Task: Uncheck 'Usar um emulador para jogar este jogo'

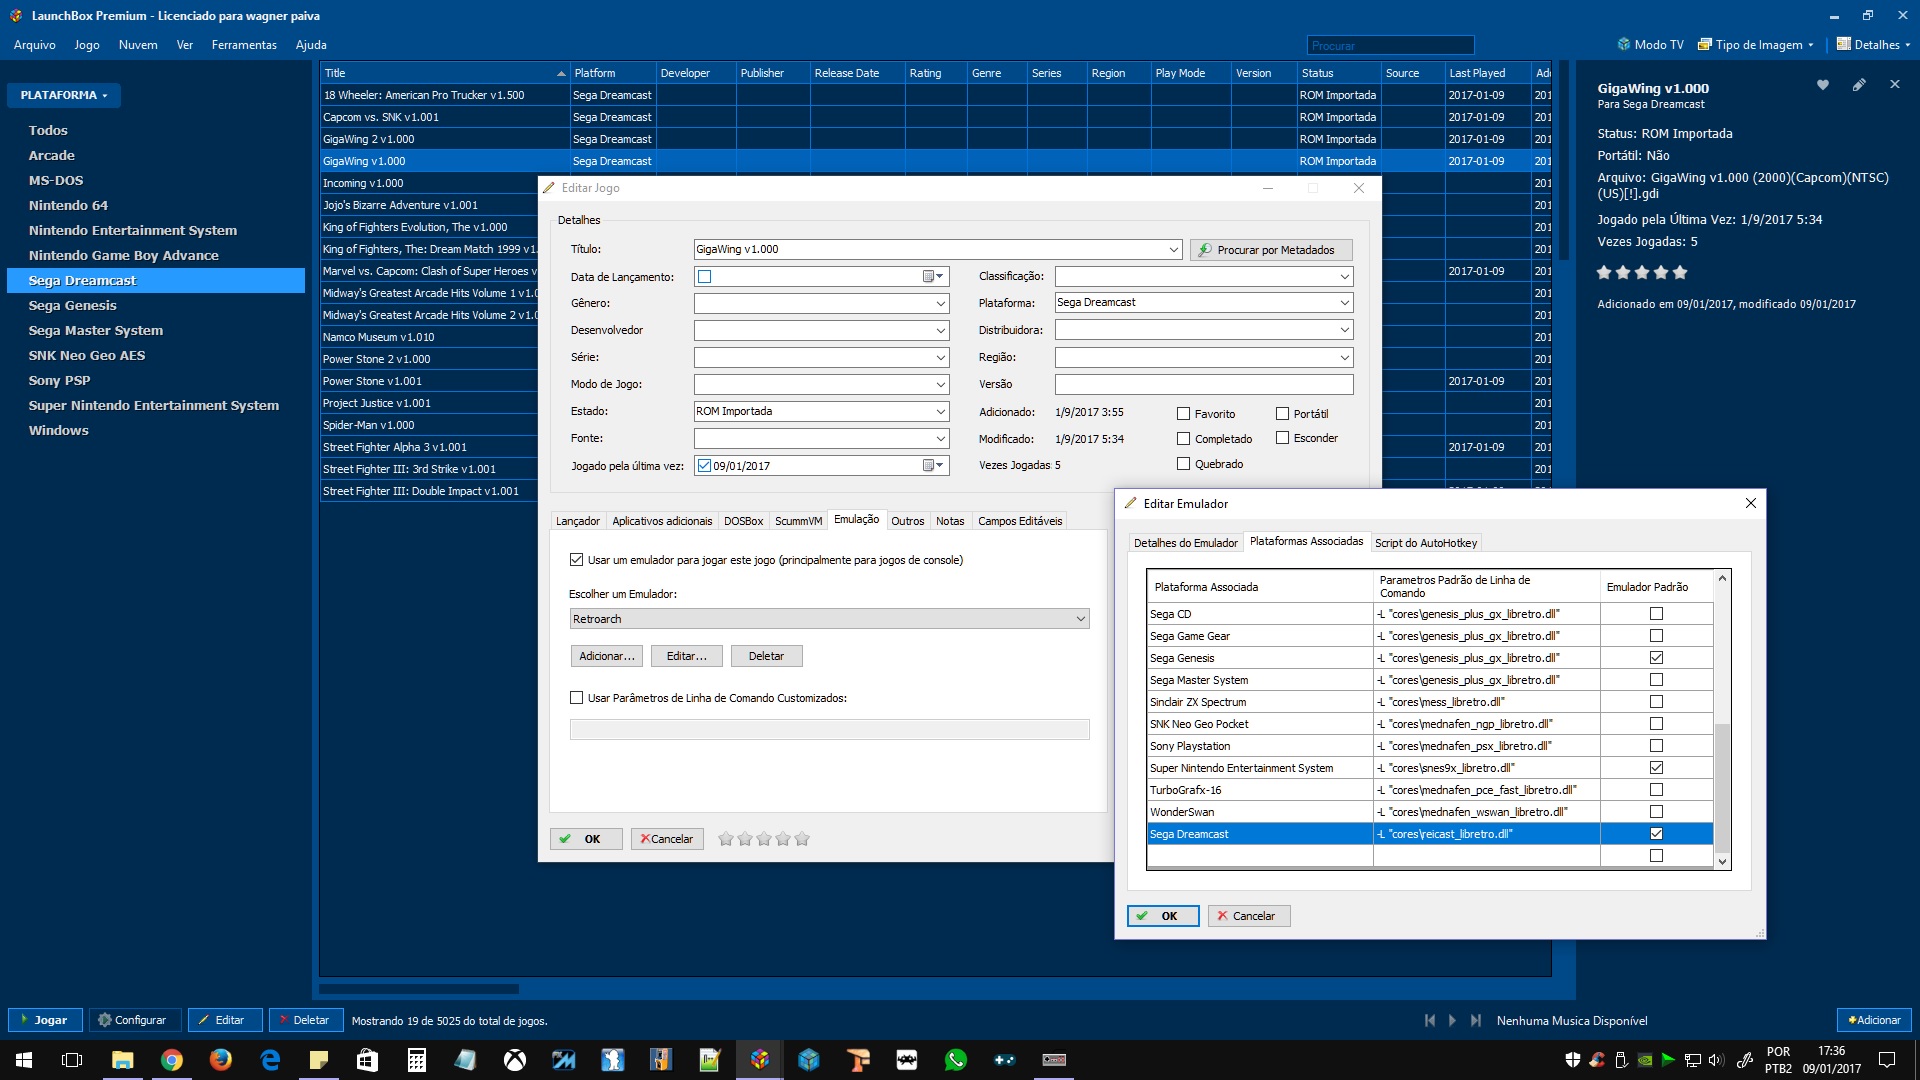Action: coord(576,560)
